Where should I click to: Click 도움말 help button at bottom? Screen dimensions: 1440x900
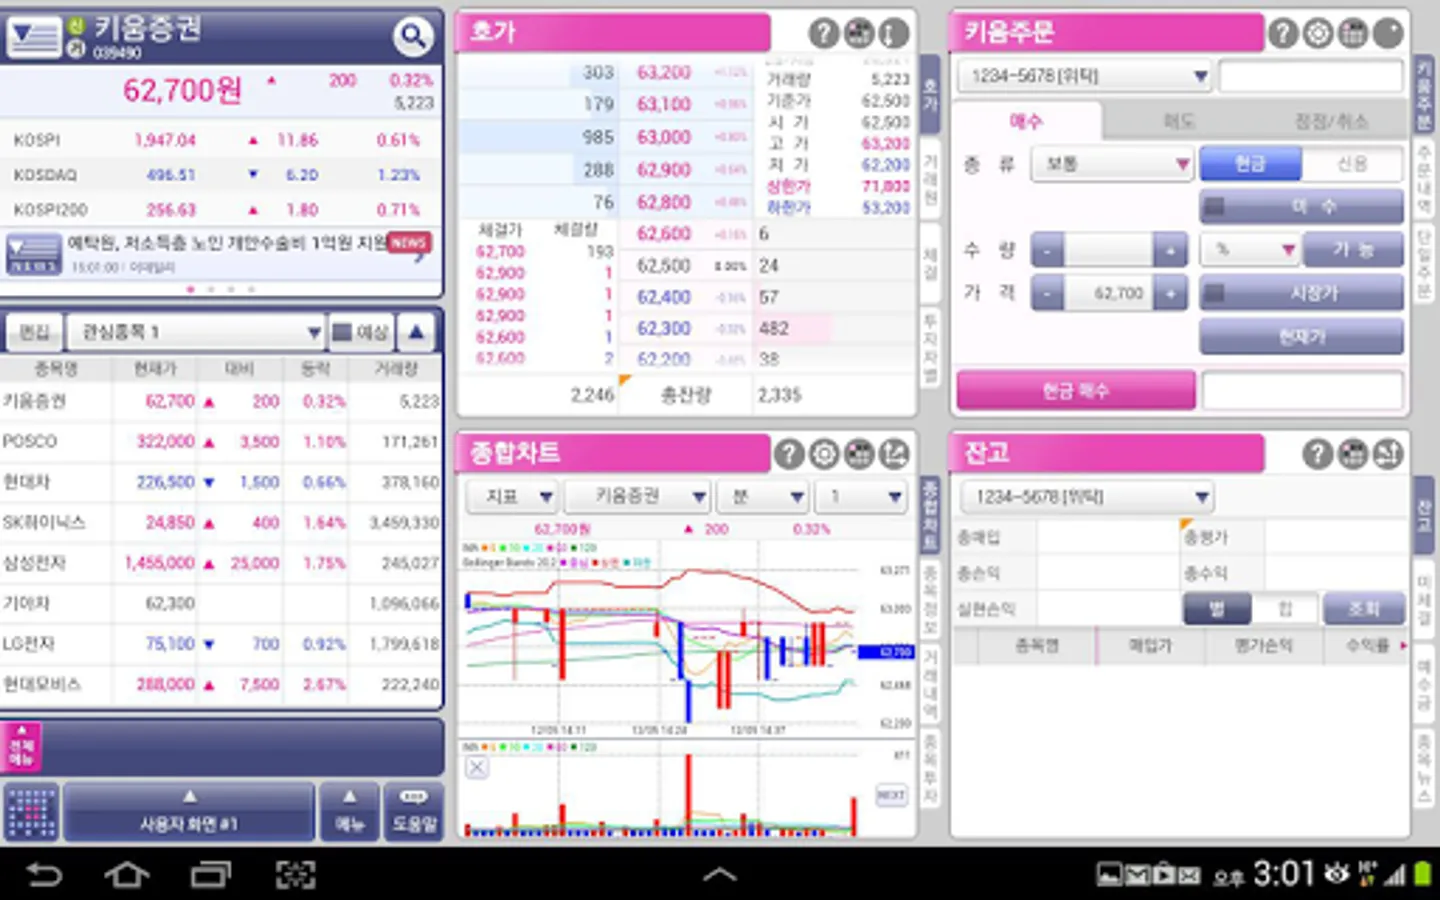(x=414, y=811)
